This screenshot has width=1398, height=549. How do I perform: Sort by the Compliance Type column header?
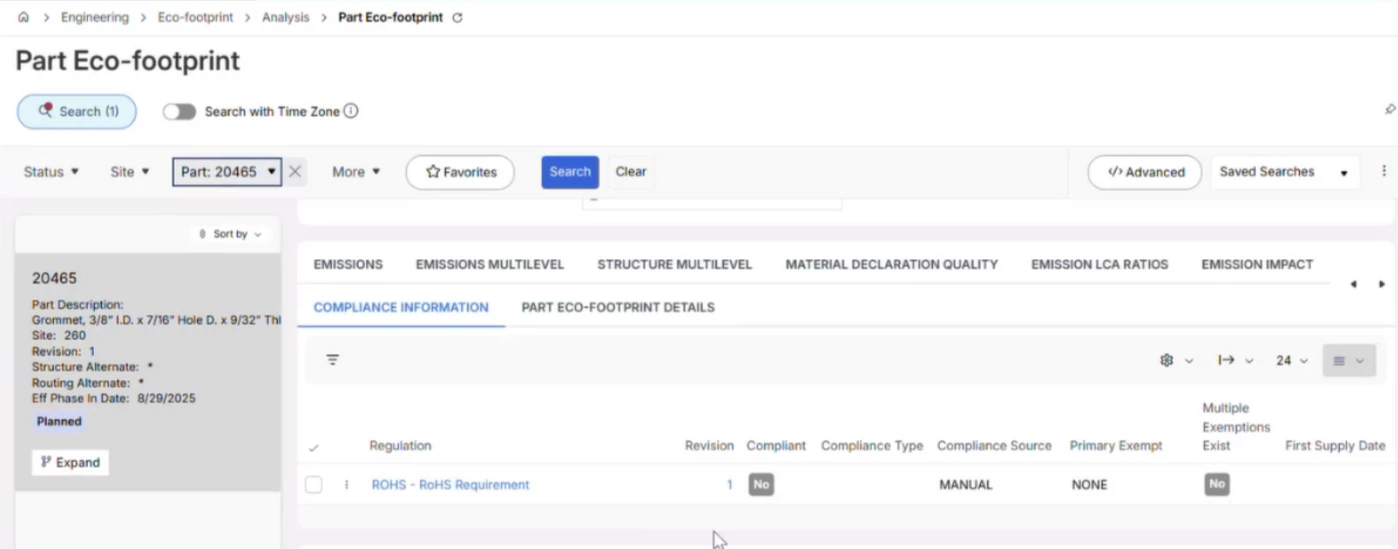pos(872,446)
